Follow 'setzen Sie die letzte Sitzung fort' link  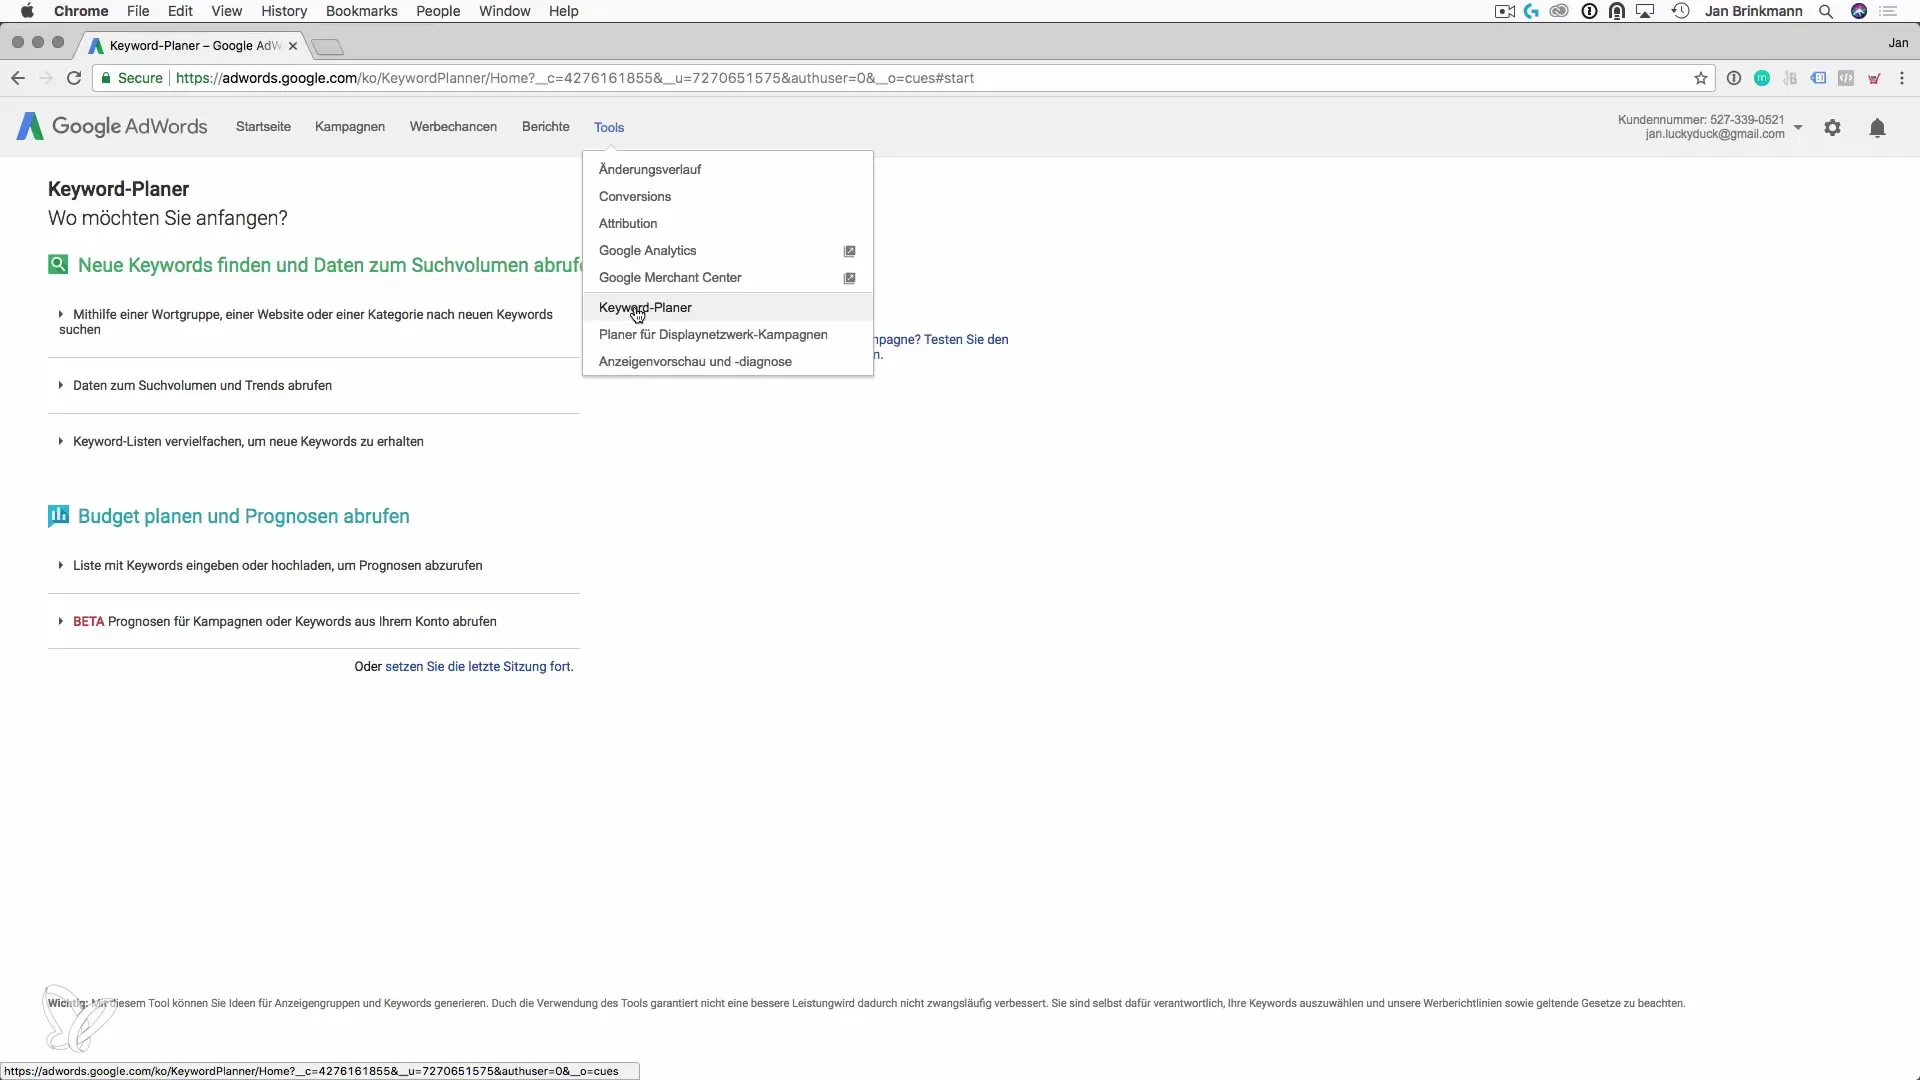[478, 666]
